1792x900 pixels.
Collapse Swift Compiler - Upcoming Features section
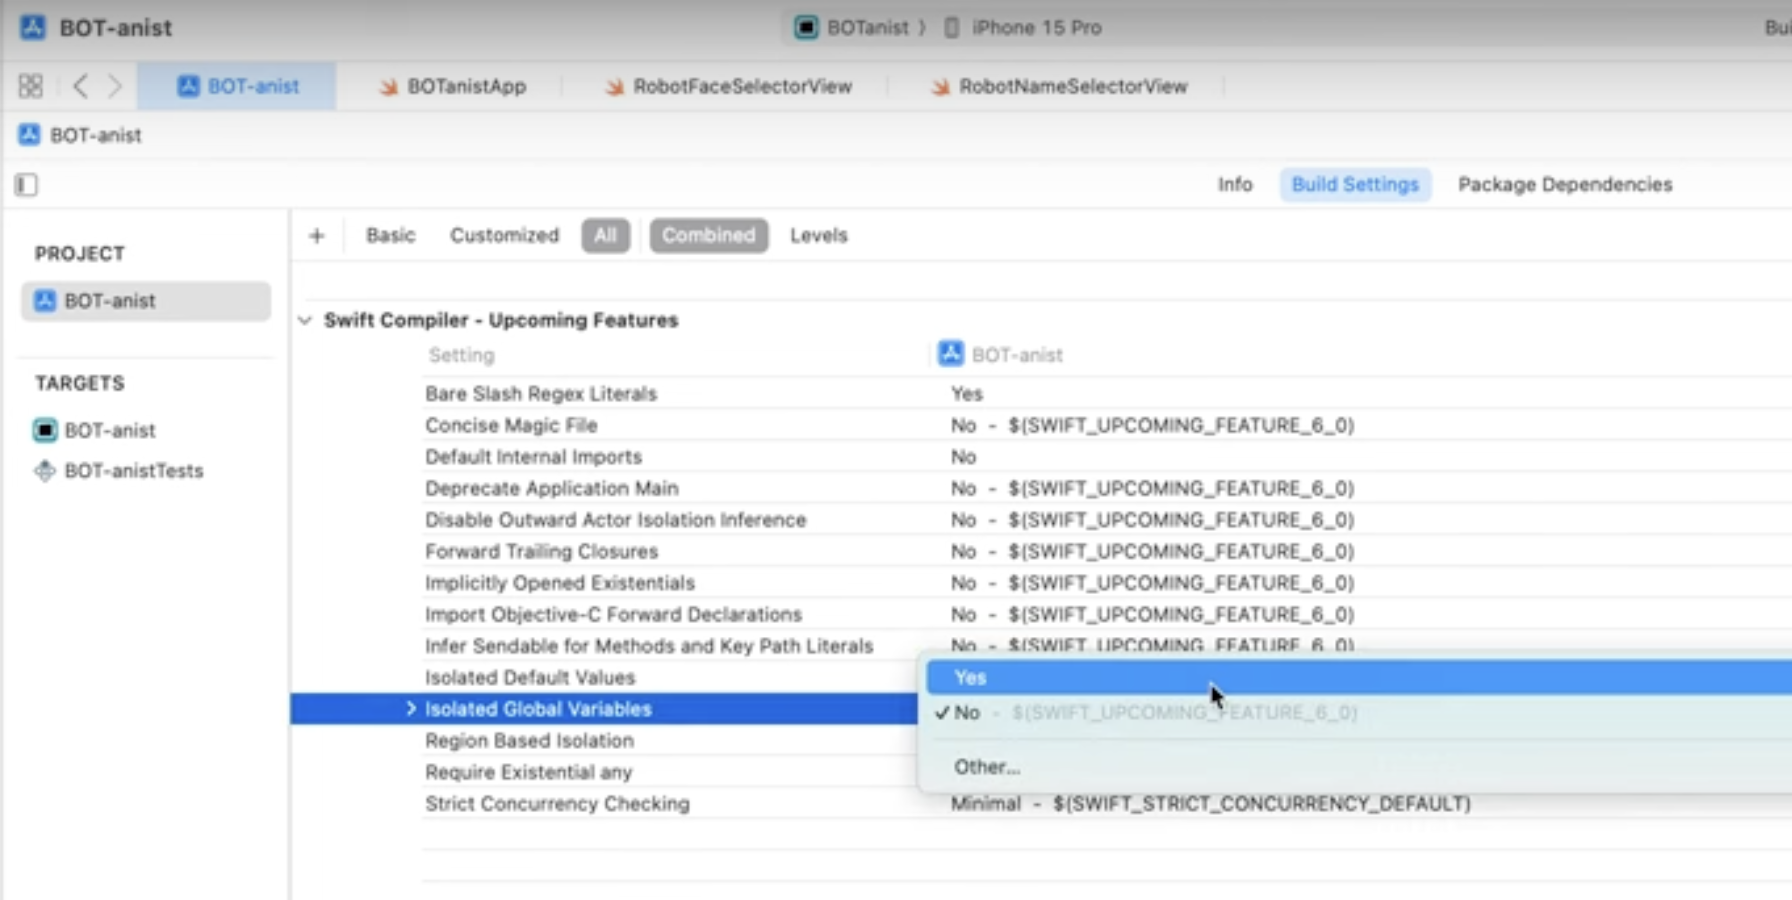(305, 320)
